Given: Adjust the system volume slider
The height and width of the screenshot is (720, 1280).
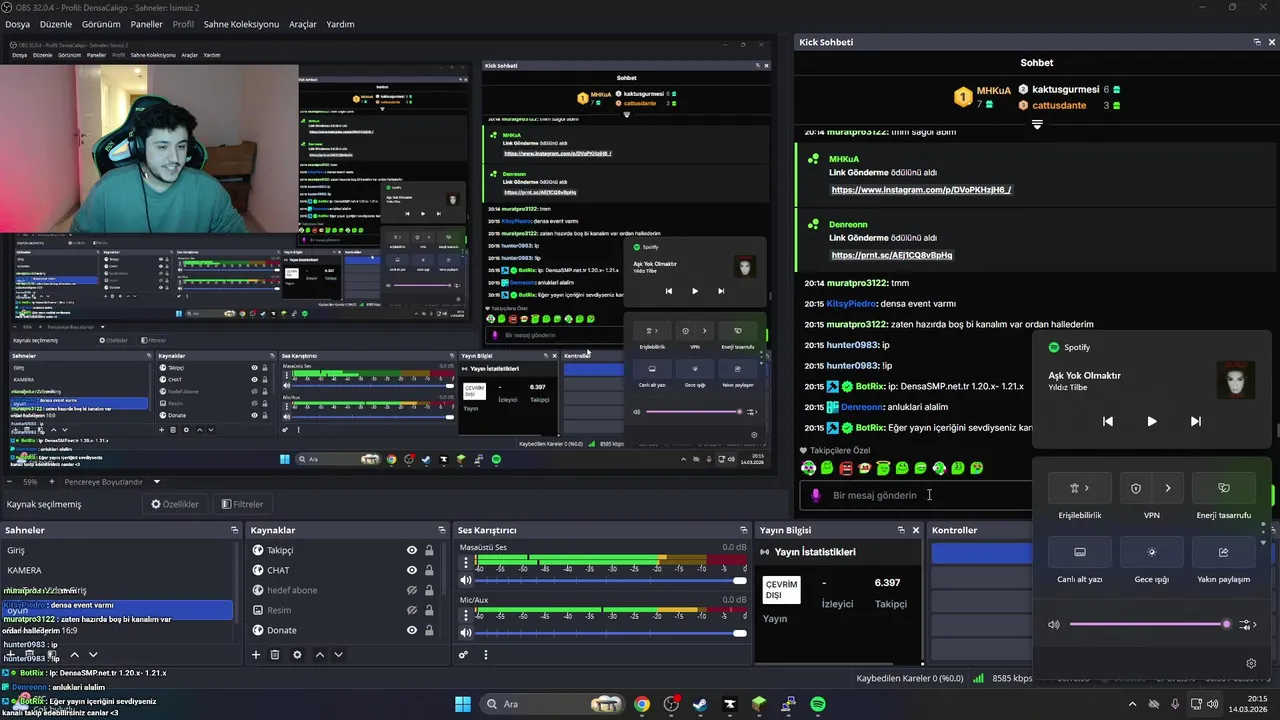Looking at the screenshot, I should [x=1150, y=624].
